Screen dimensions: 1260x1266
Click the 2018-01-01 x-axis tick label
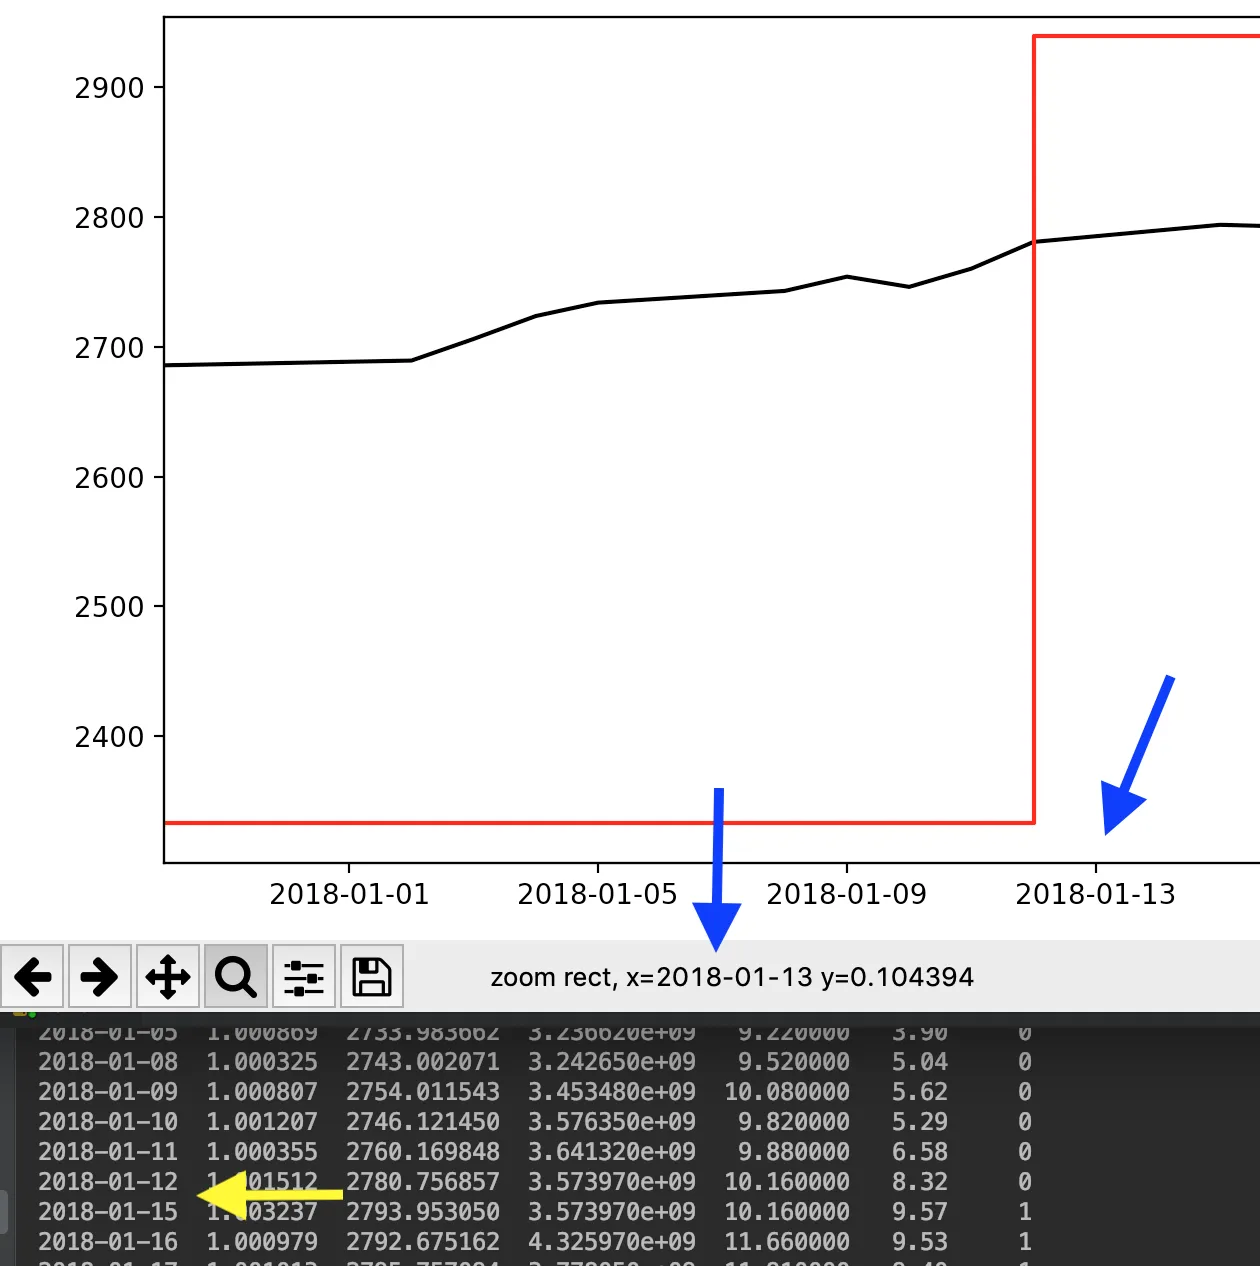pos(349,894)
